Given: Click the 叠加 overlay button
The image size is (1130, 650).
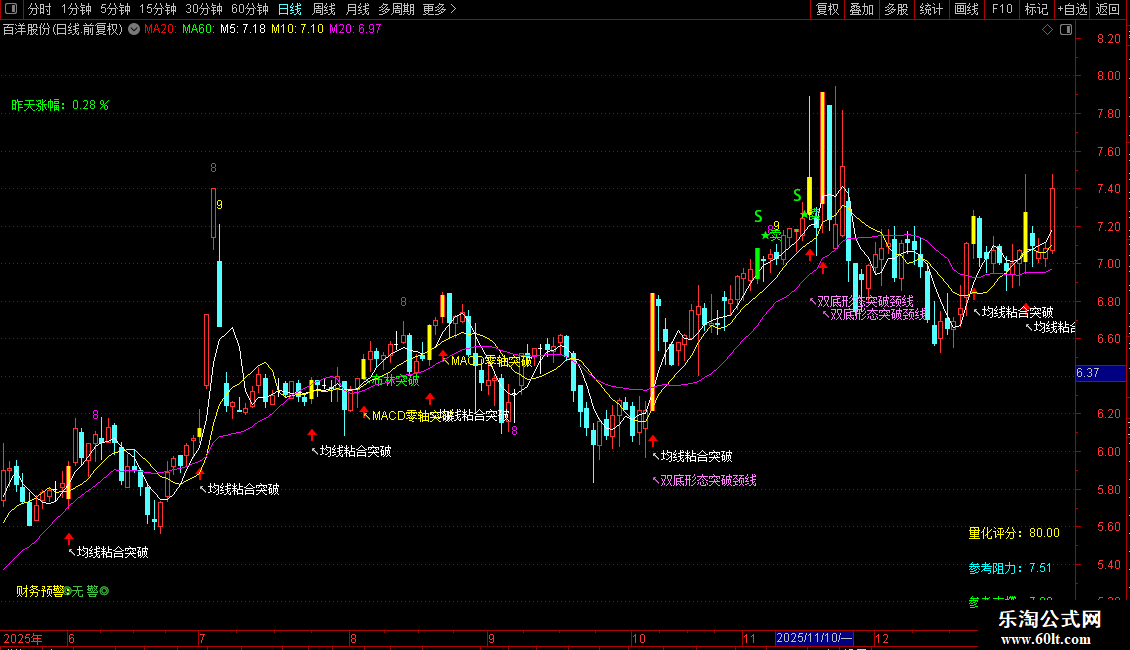Looking at the screenshot, I should coord(862,9).
